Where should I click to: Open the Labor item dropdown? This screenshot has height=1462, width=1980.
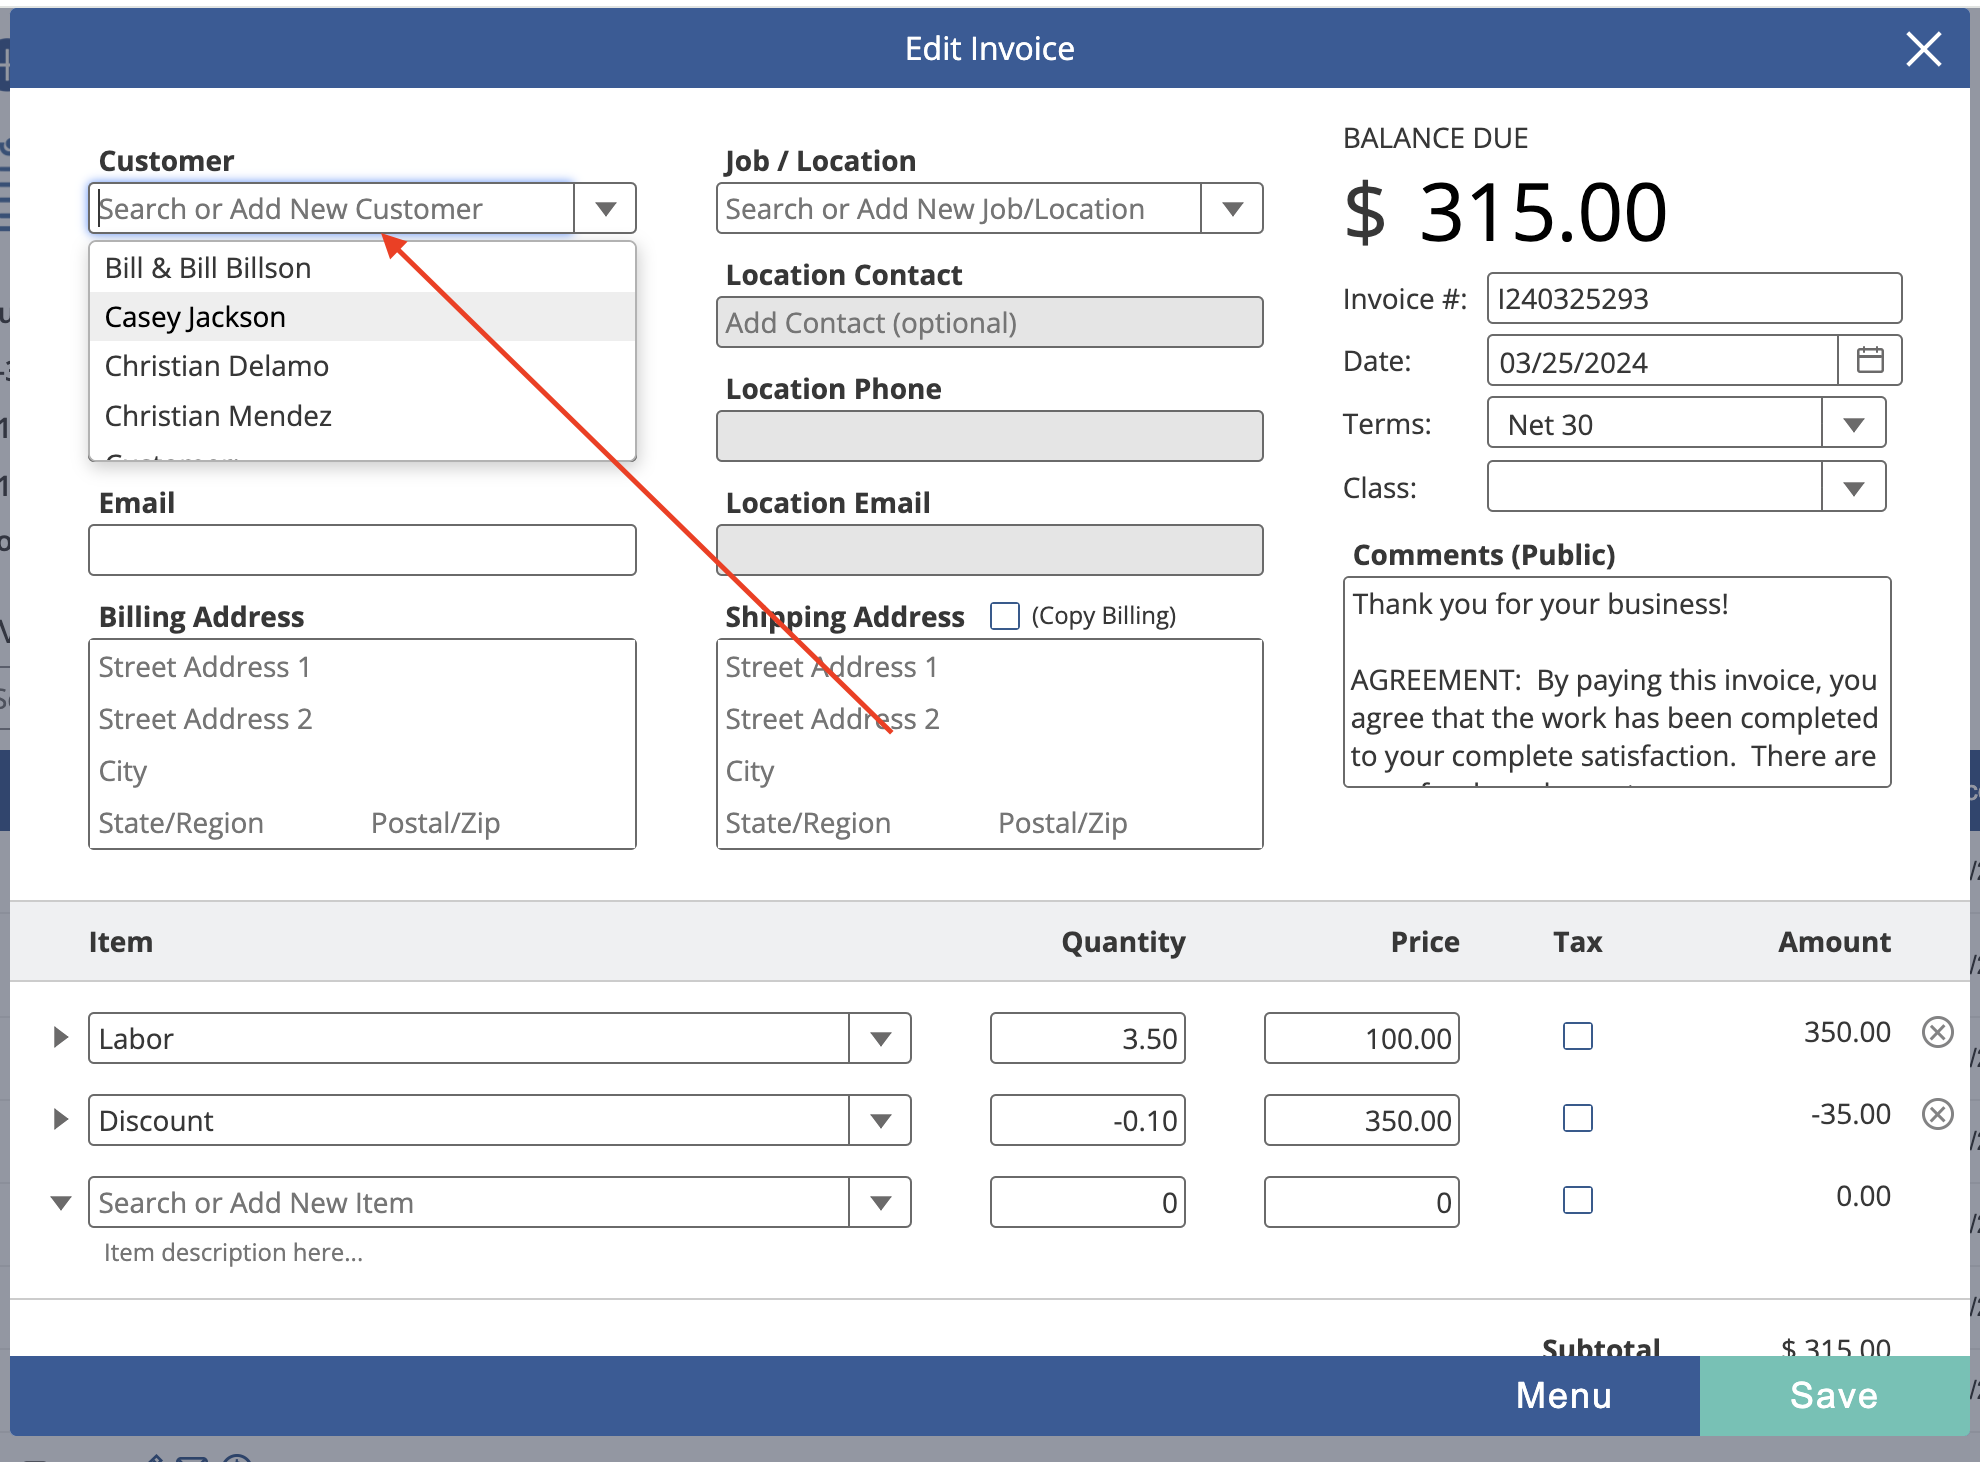coord(881,1038)
